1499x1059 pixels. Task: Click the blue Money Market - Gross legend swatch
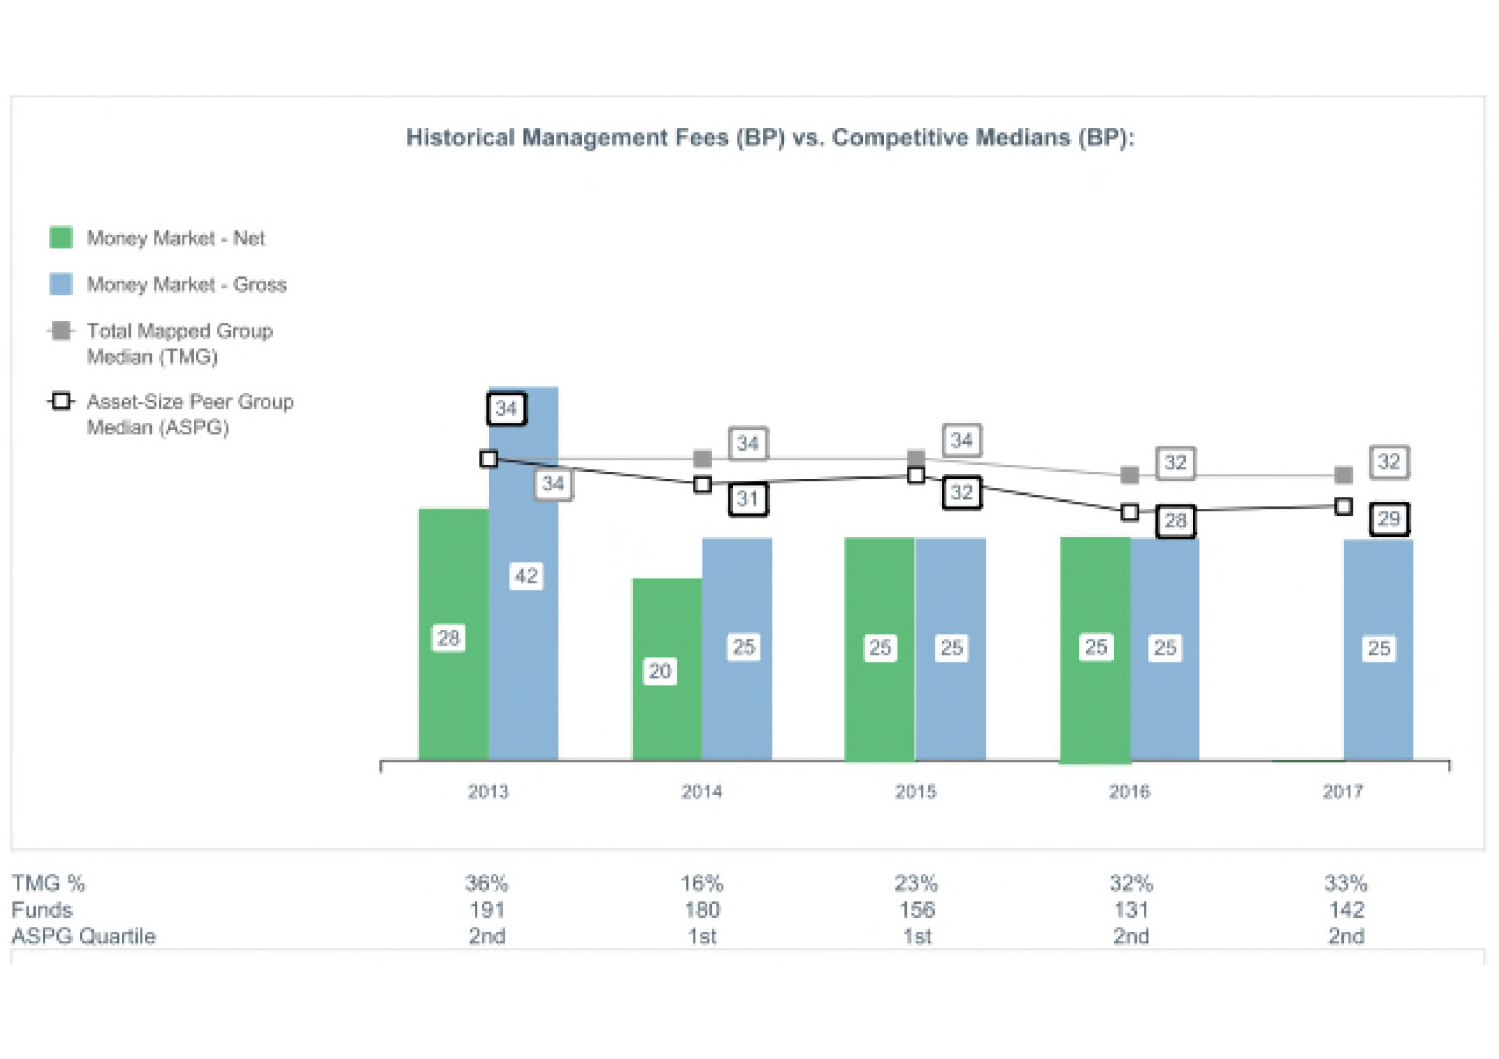[x=61, y=284]
